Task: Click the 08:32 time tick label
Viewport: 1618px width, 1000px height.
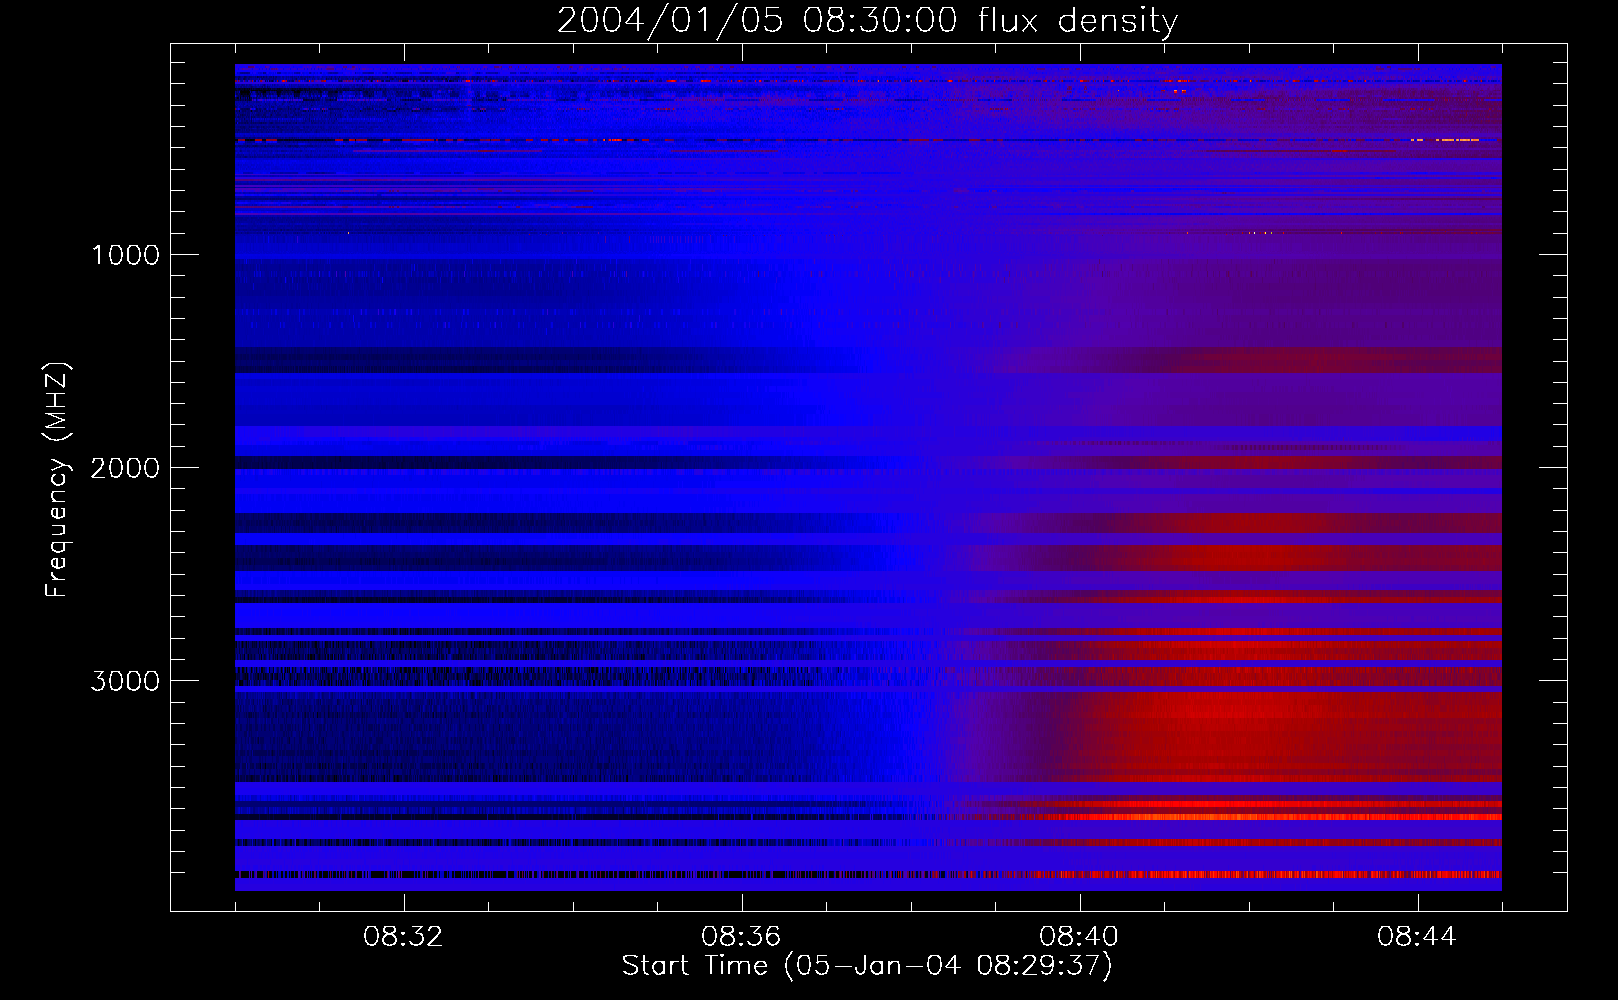Action: pyautogui.click(x=403, y=937)
